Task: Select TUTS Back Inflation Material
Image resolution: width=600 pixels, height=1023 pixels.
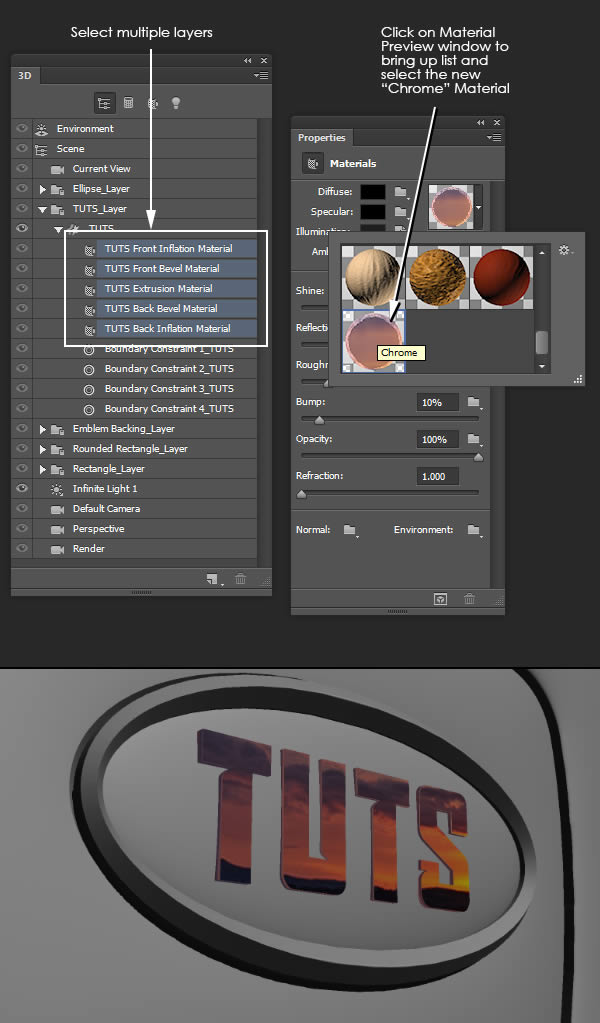Action: pos(177,329)
